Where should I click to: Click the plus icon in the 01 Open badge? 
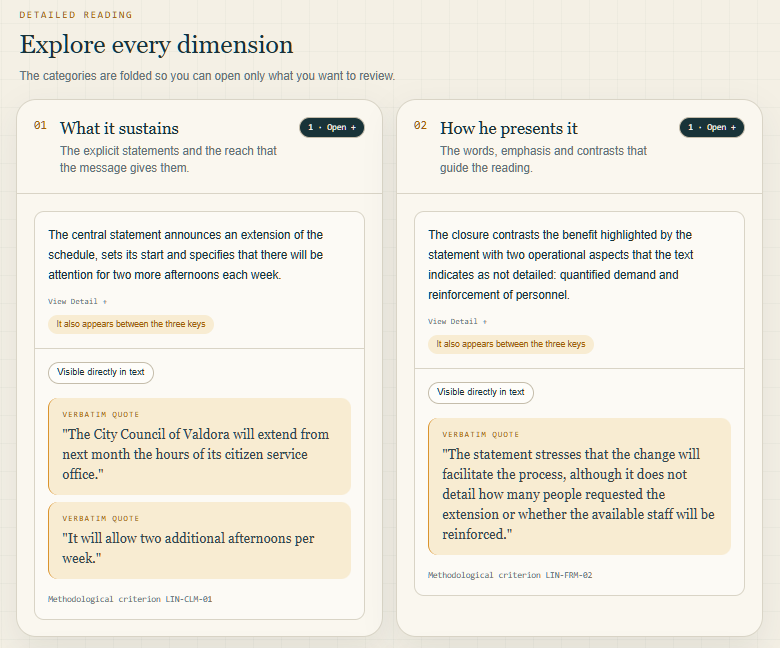(x=353, y=128)
